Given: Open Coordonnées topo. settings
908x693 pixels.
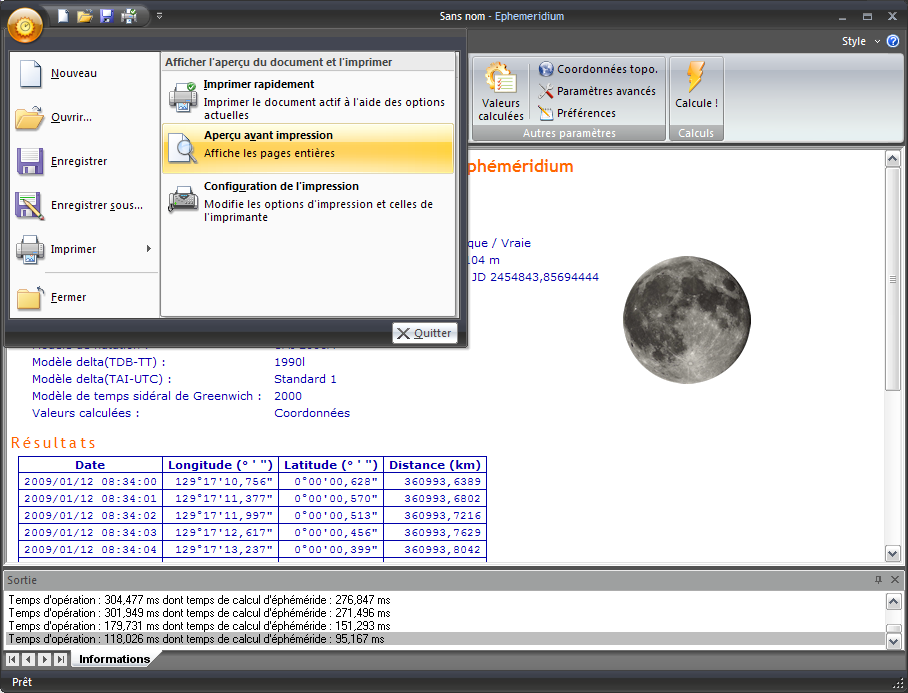Looking at the screenshot, I should pos(598,69).
